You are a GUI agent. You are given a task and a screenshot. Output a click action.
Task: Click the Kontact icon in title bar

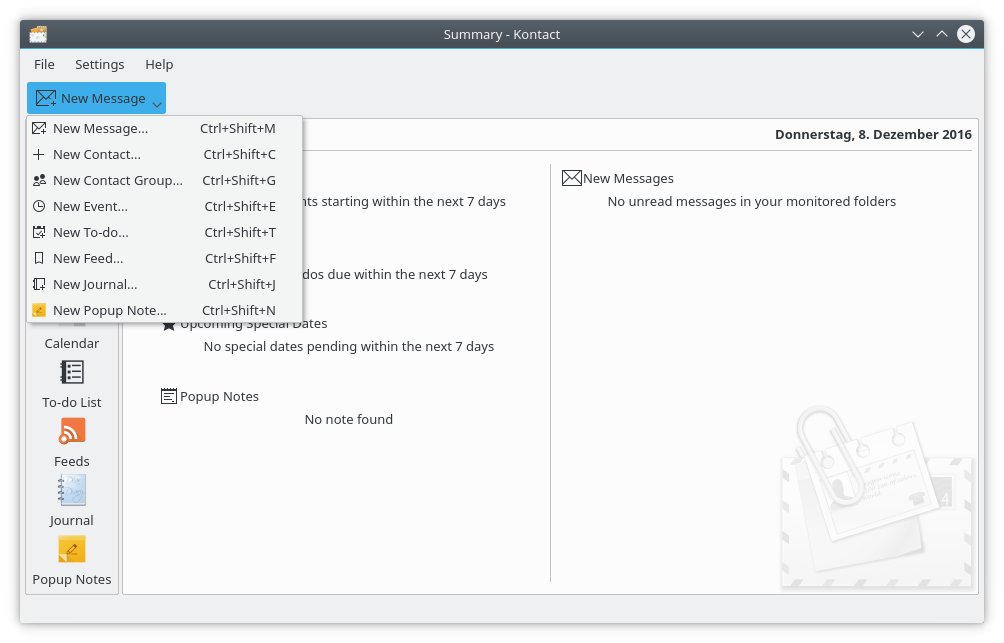[x=38, y=34]
